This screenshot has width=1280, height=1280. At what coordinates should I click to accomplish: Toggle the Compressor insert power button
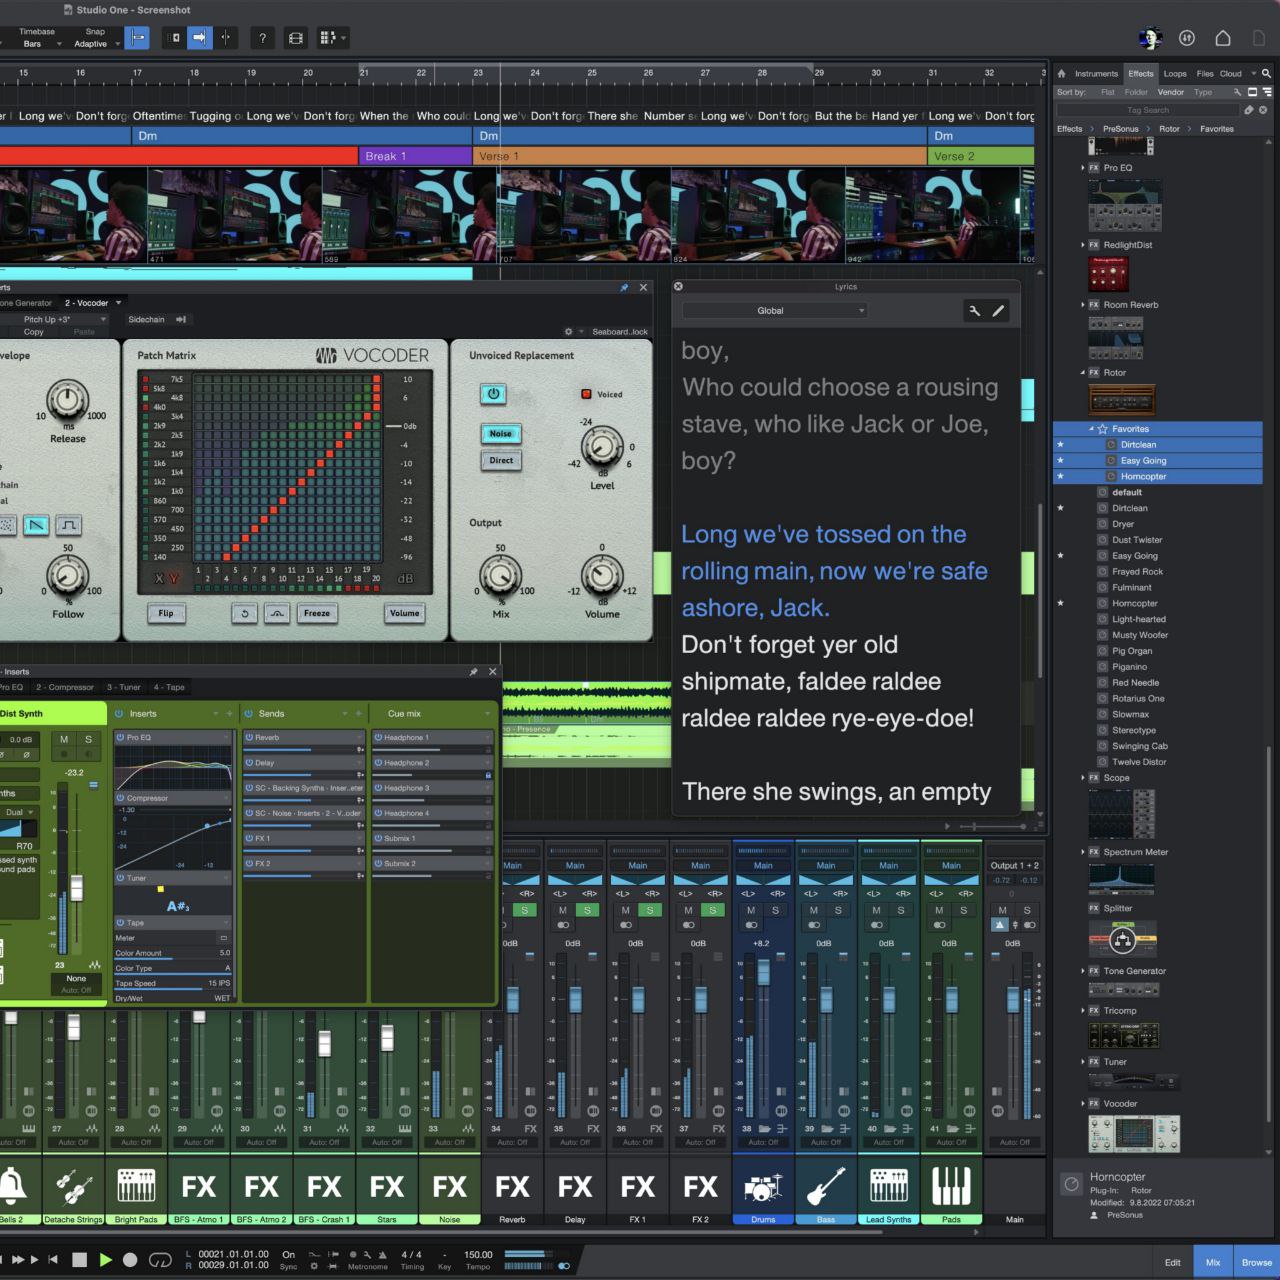pos(121,798)
